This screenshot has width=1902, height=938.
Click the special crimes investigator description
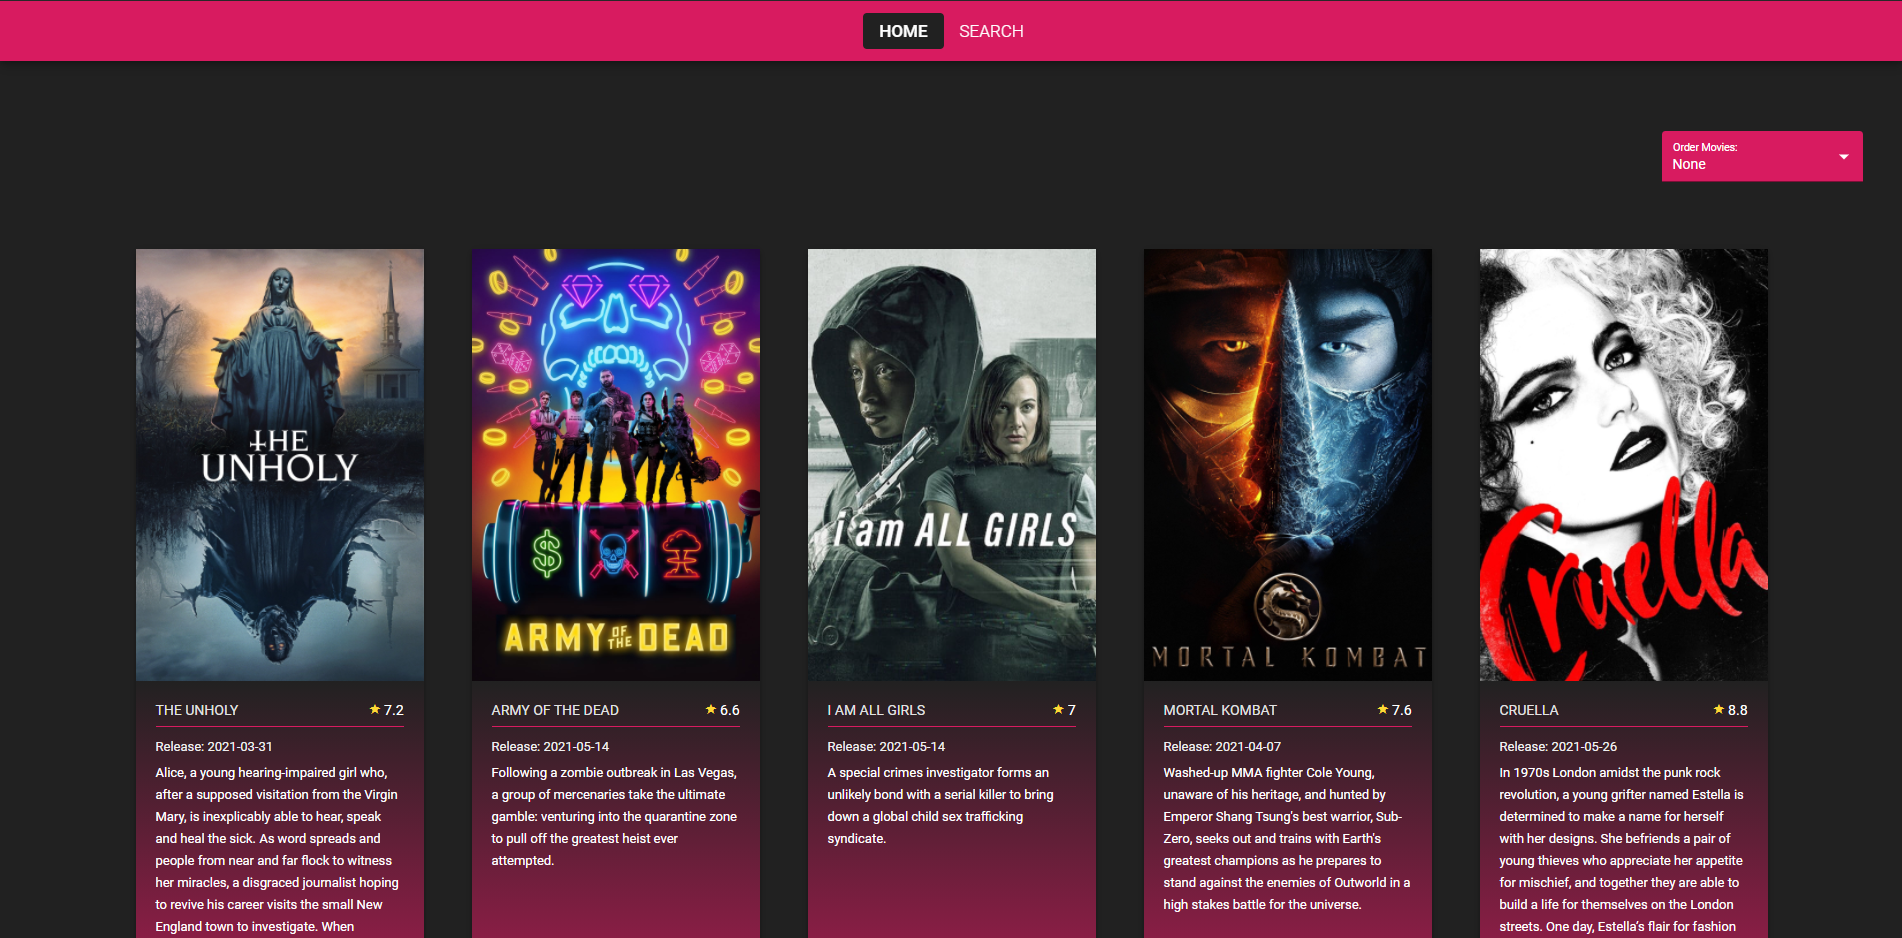[941, 805]
